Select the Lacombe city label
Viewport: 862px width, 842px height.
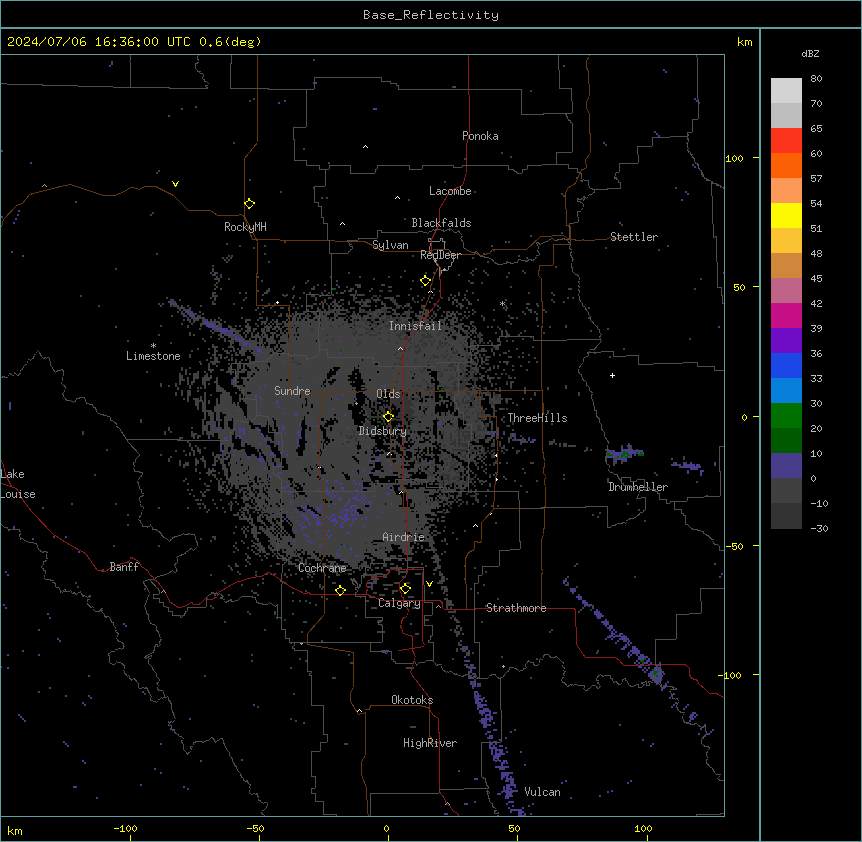point(450,191)
